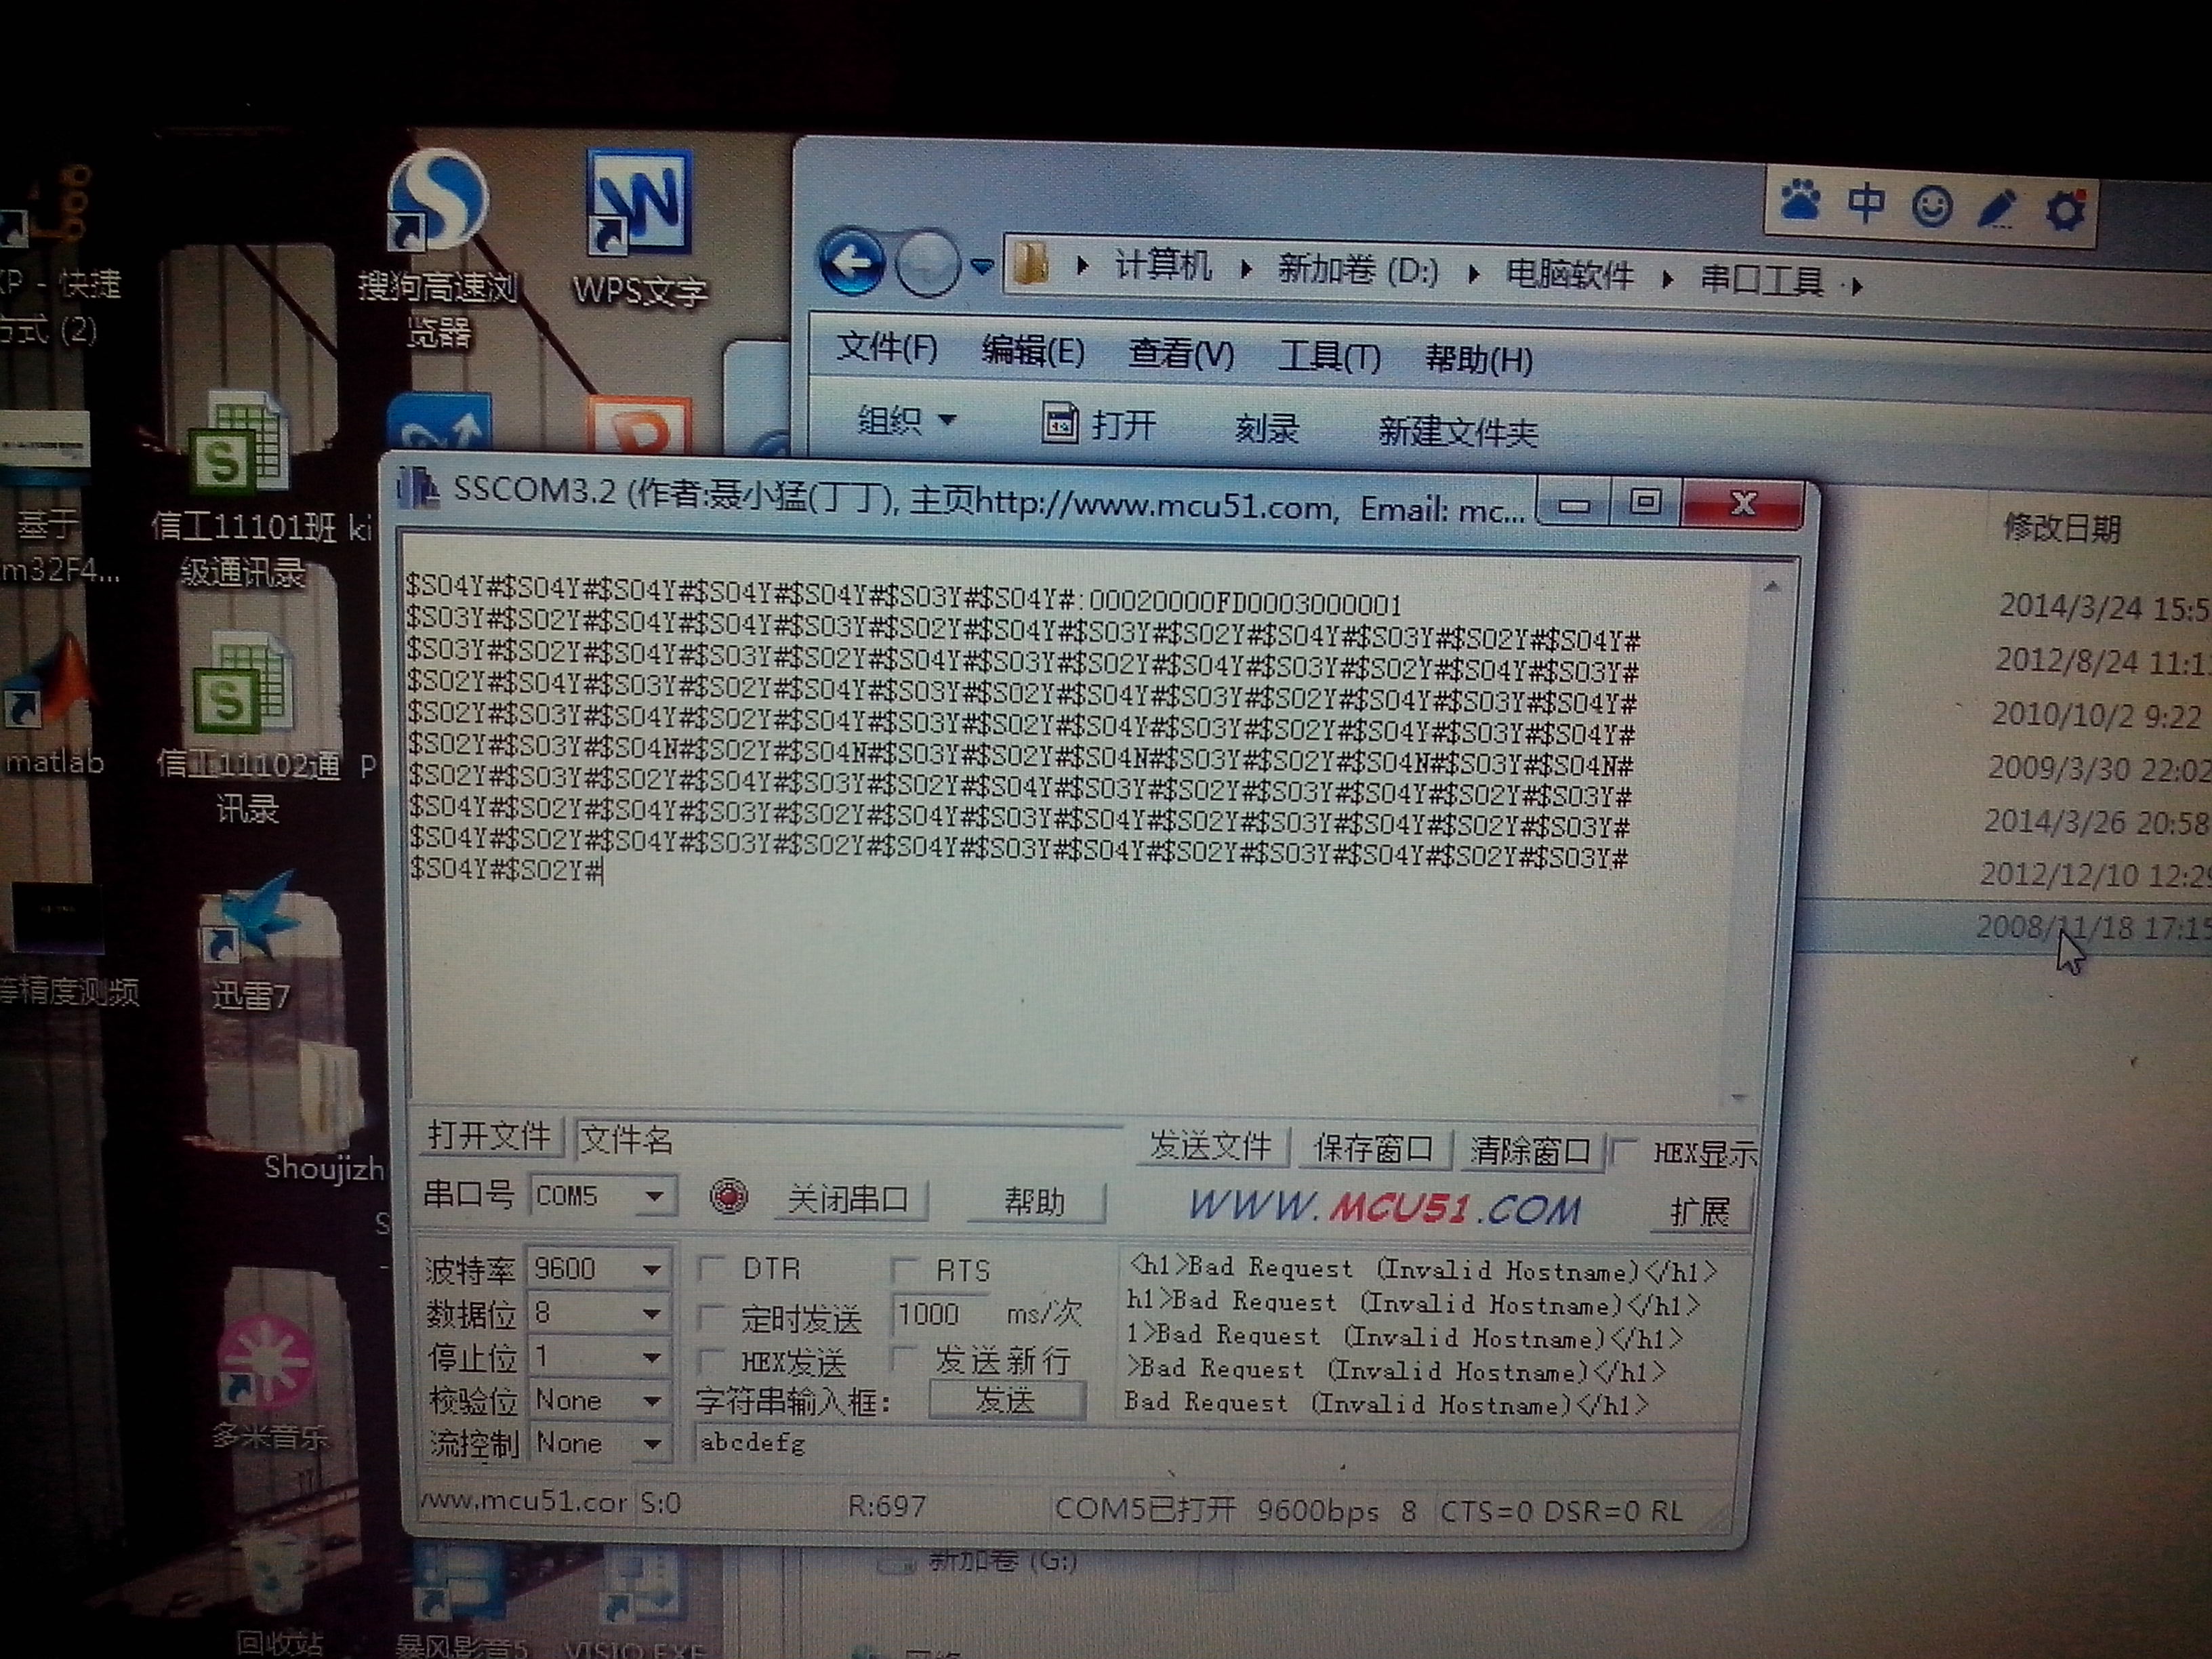Expand the 波特率 9600 dropdown

(x=651, y=1269)
